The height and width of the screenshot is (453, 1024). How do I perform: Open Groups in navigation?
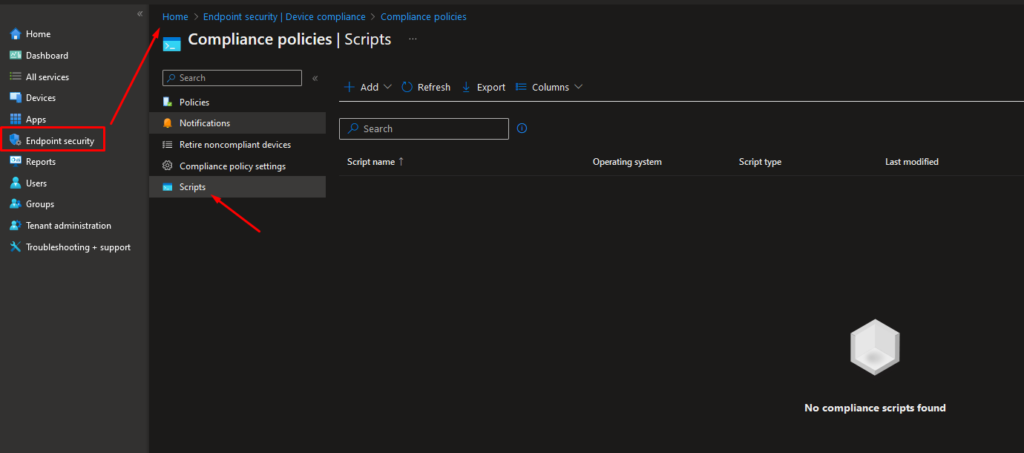40,204
